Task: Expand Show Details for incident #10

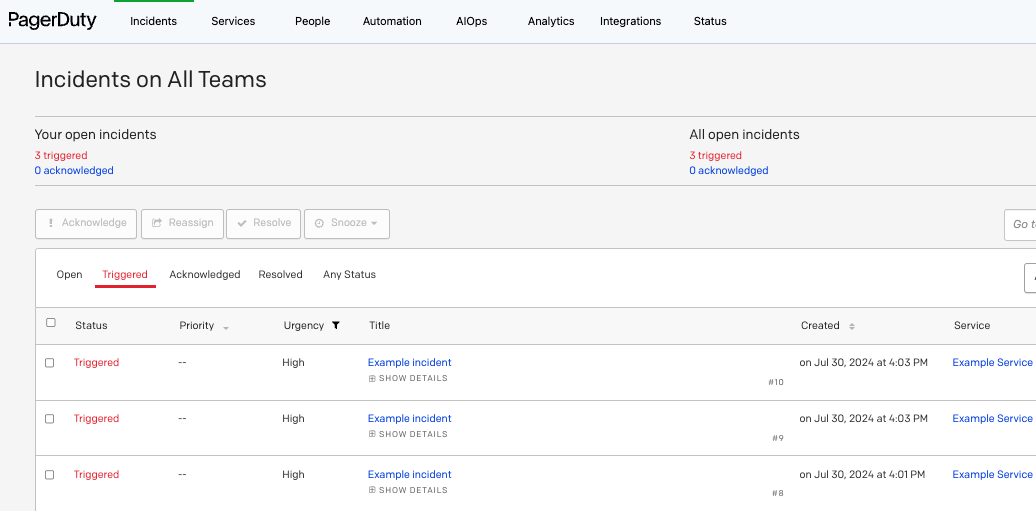Action: coord(408,379)
